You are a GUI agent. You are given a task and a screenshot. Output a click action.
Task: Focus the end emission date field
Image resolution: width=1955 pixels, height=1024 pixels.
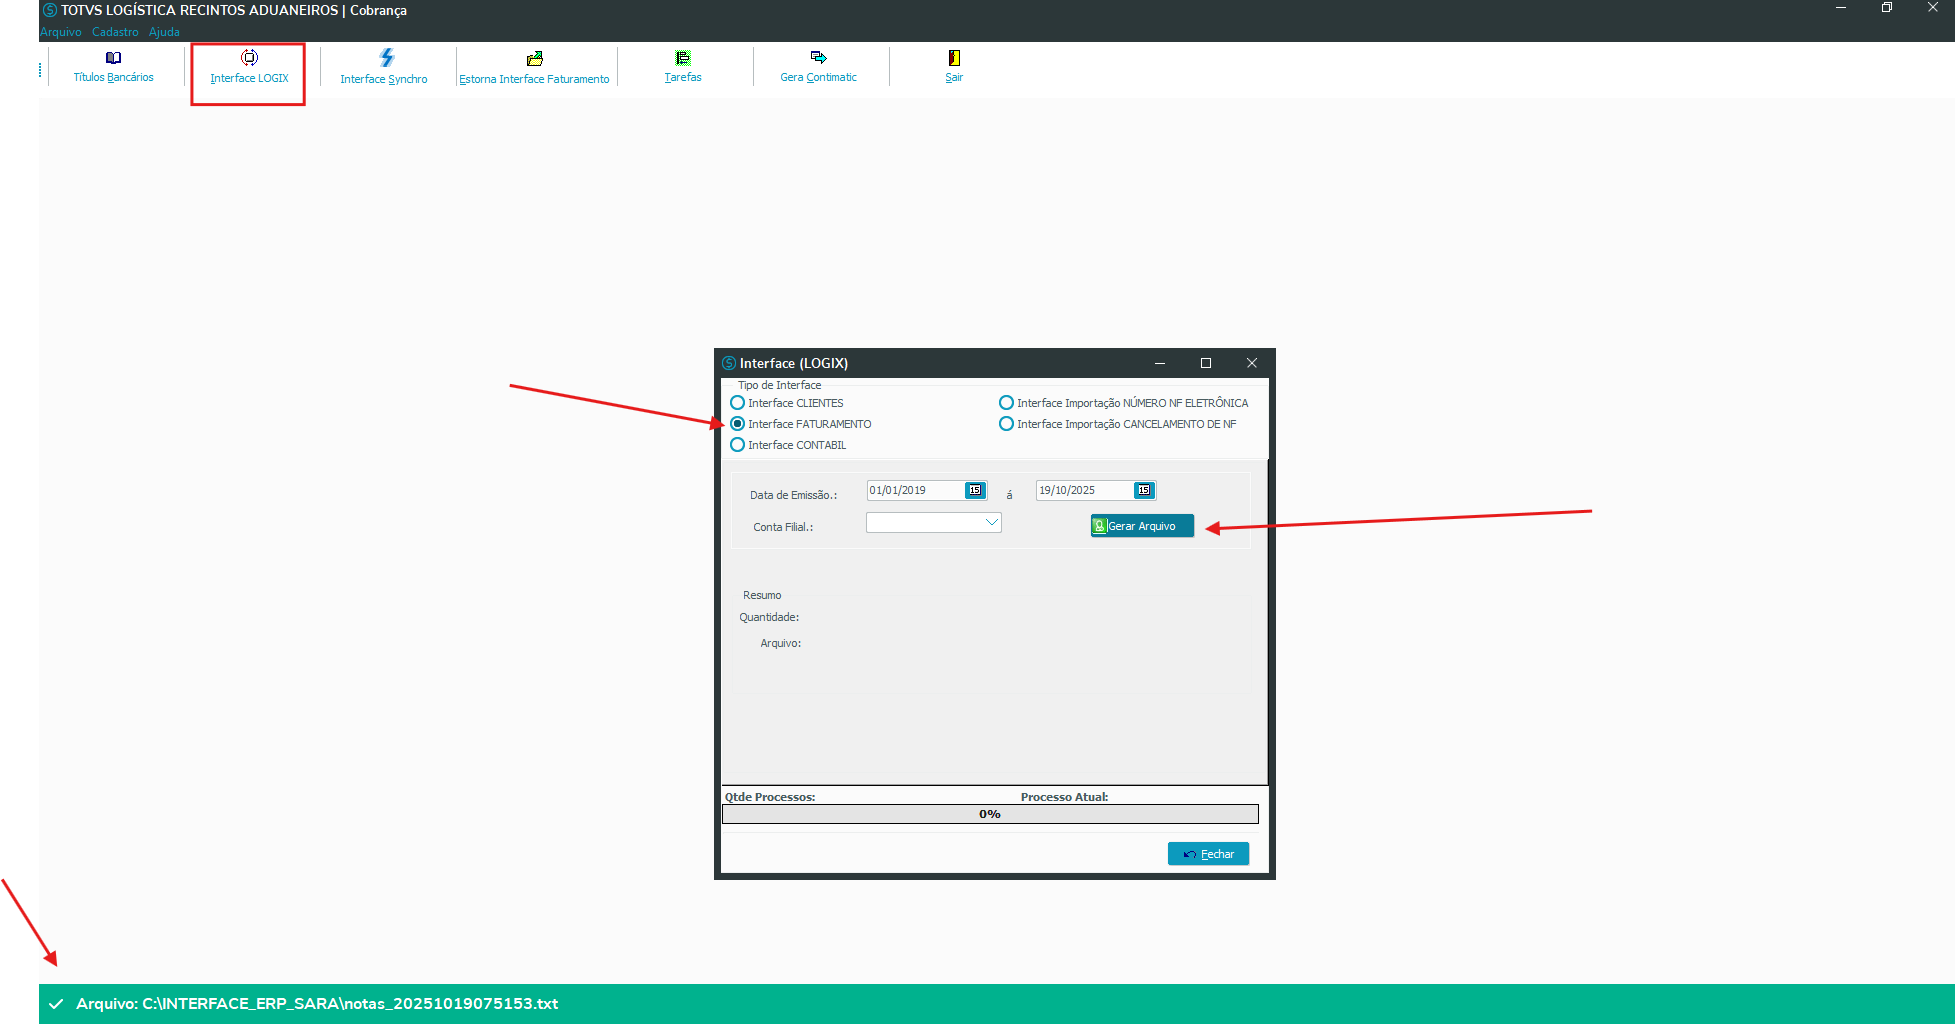(x=1085, y=490)
